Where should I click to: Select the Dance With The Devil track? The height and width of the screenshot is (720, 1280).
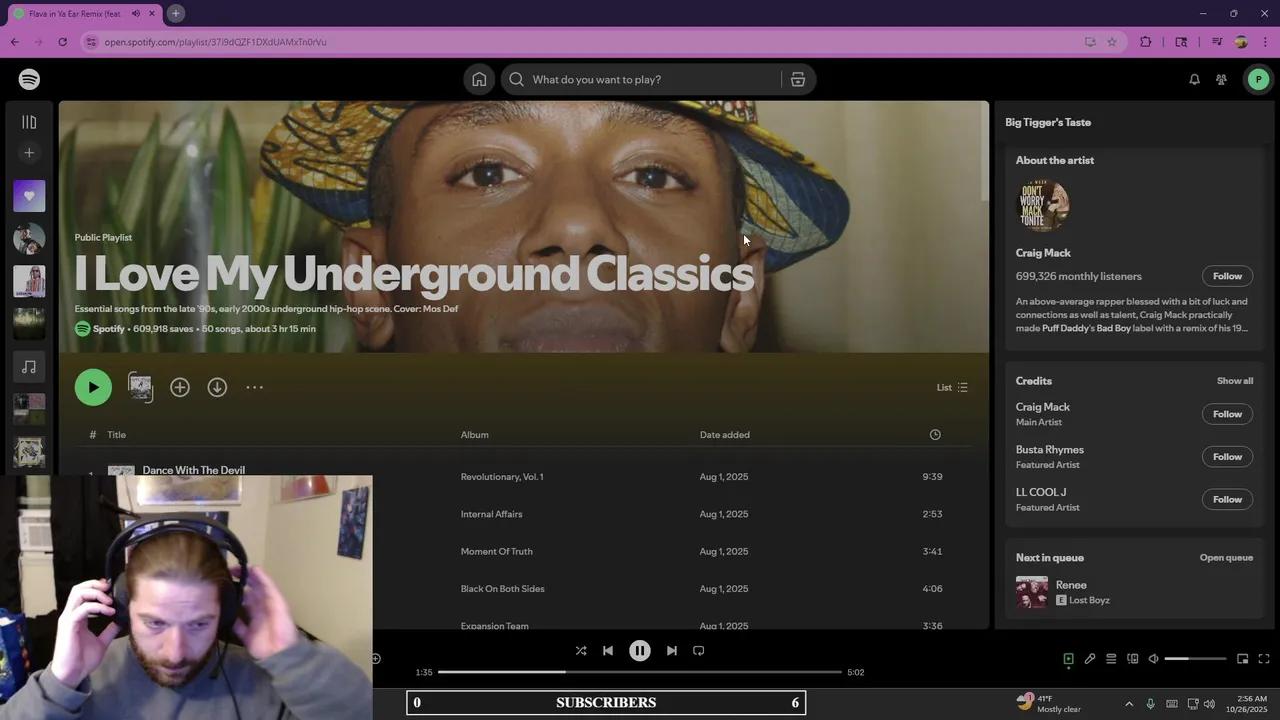point(193,470)
